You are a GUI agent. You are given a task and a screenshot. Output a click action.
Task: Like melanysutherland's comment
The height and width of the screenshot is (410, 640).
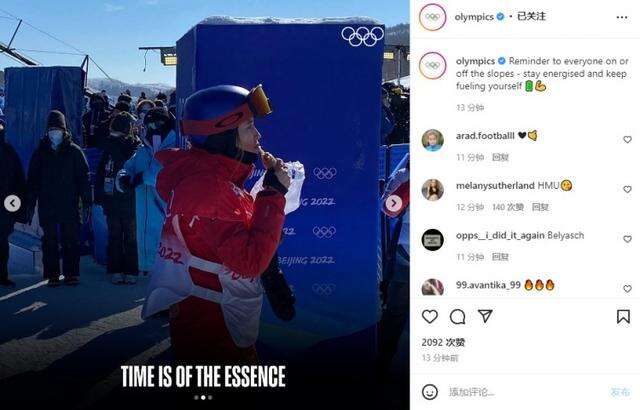627,189
